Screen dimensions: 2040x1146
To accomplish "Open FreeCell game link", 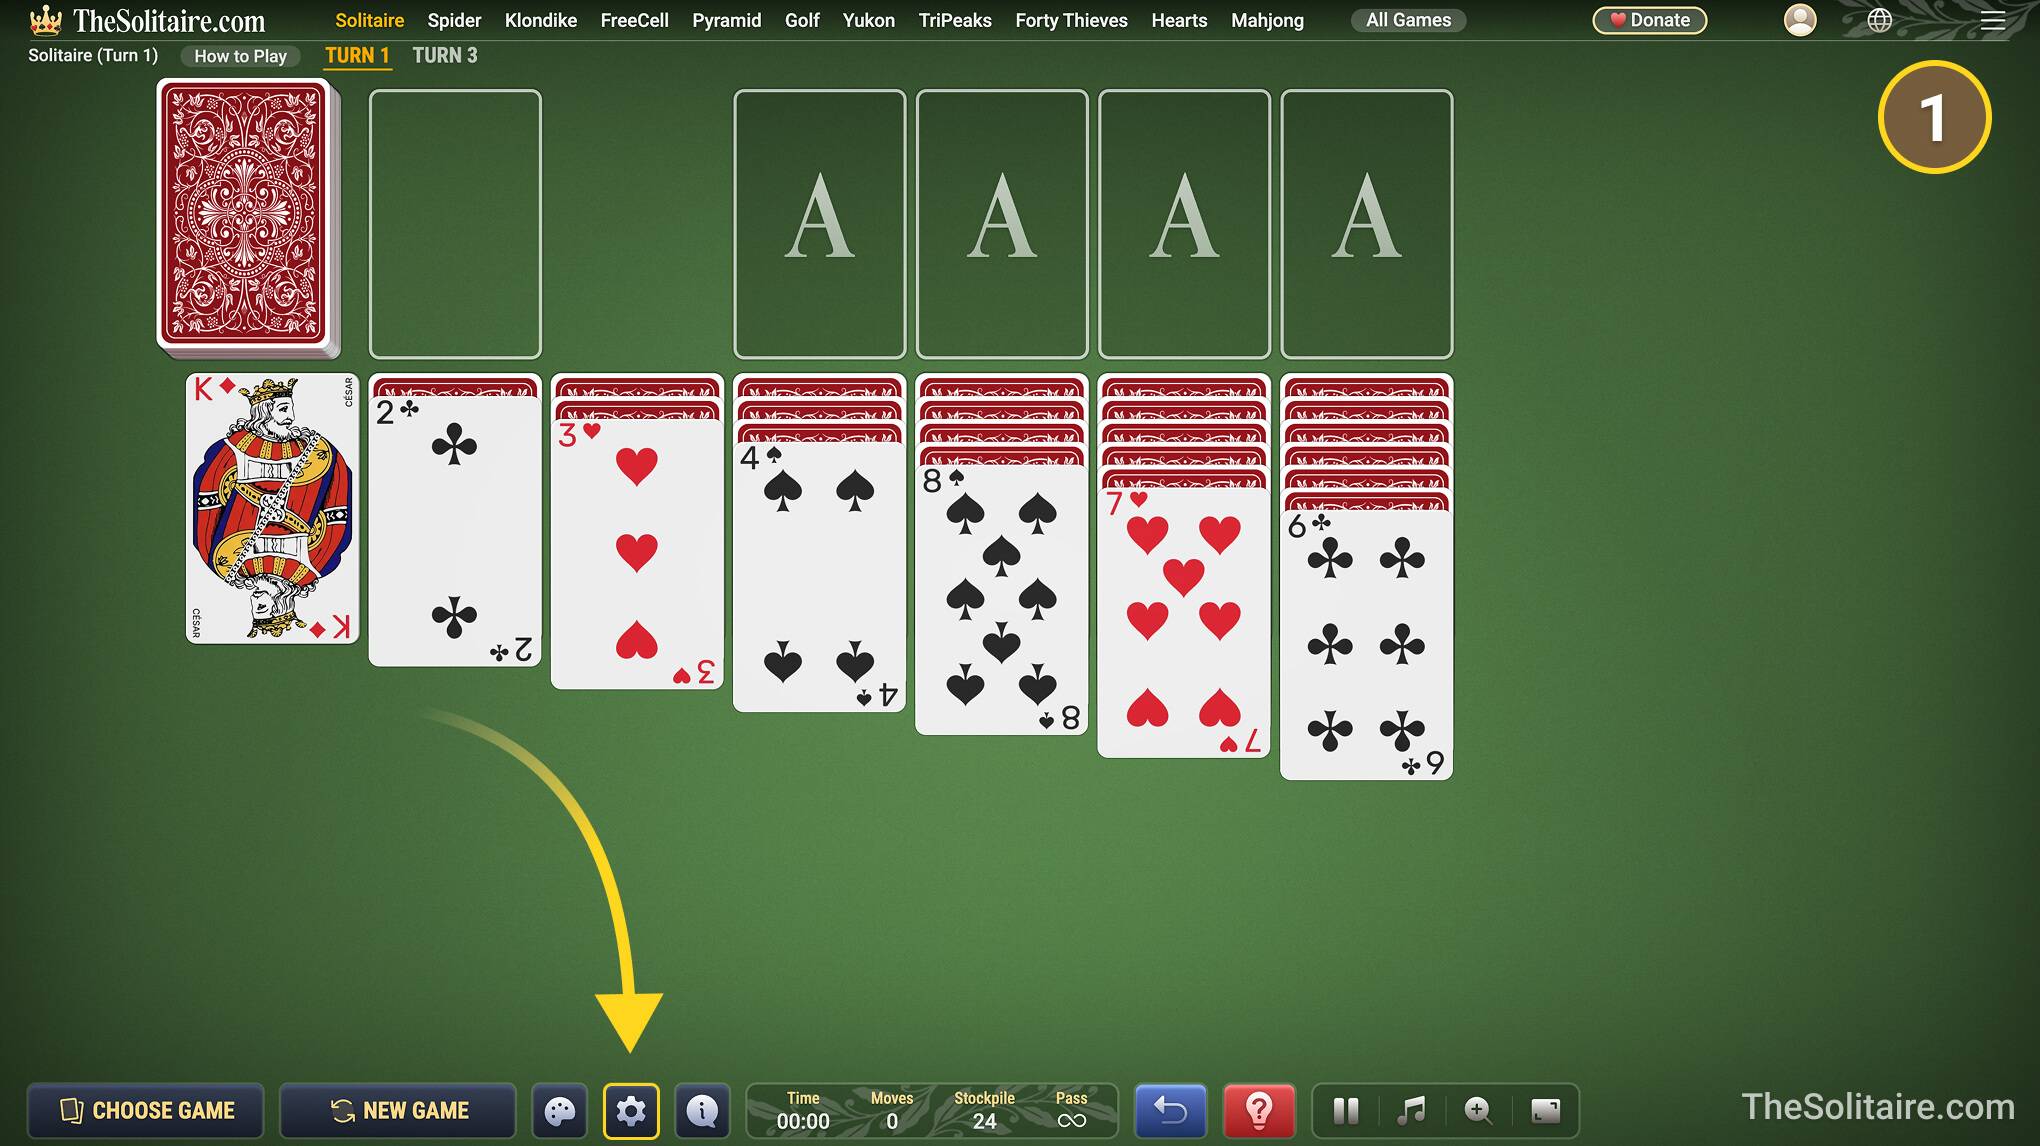I will [634, 20].
